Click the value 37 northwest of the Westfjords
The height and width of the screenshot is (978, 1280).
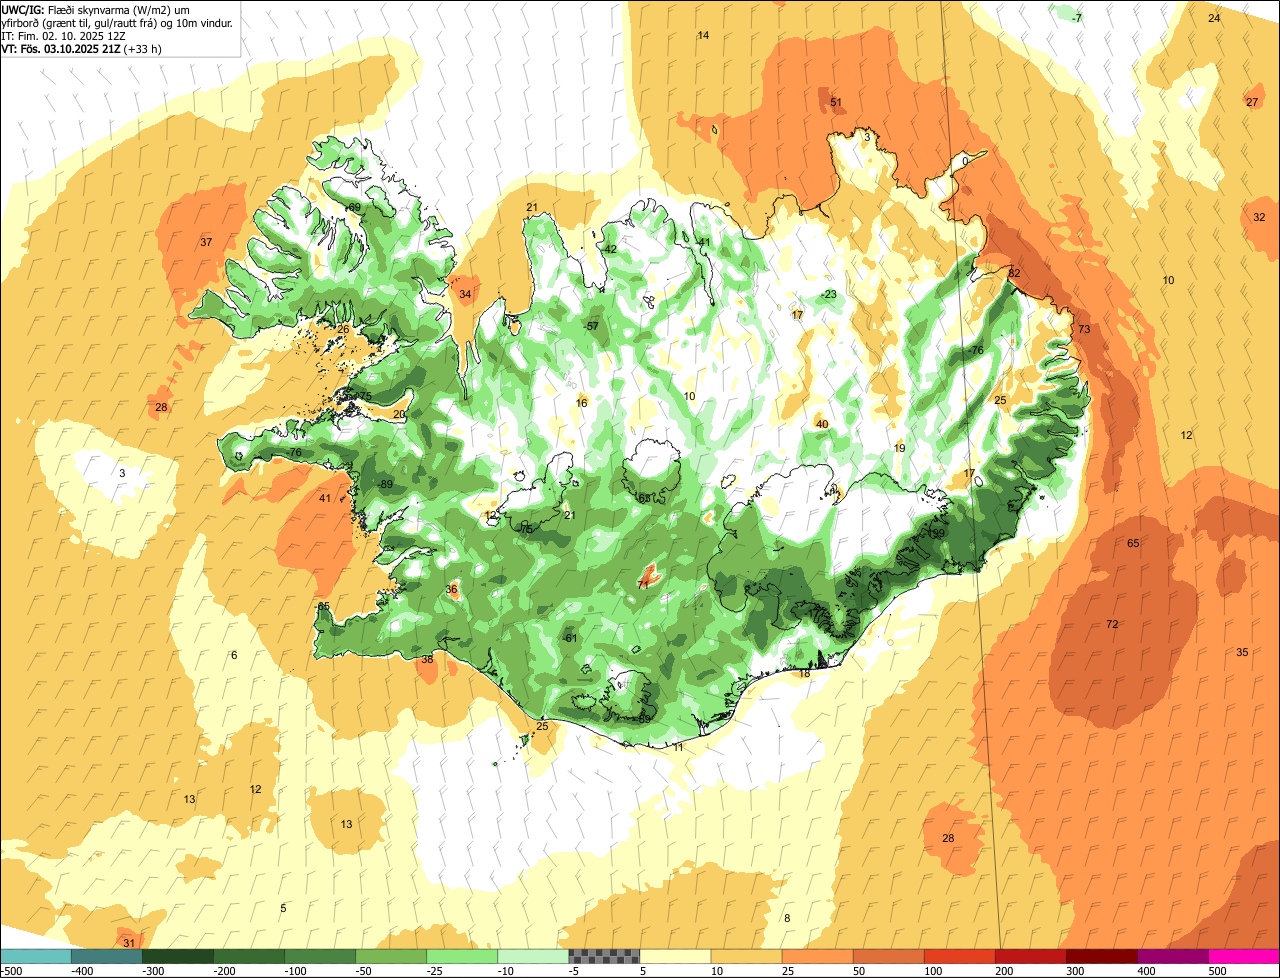click(x=206, y=242)
